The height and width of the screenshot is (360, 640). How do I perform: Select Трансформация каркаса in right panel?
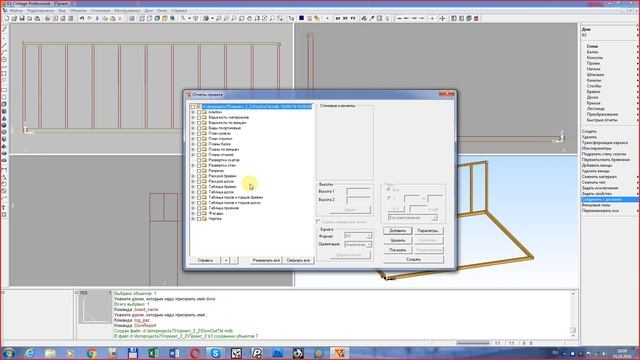coord(605,143)
